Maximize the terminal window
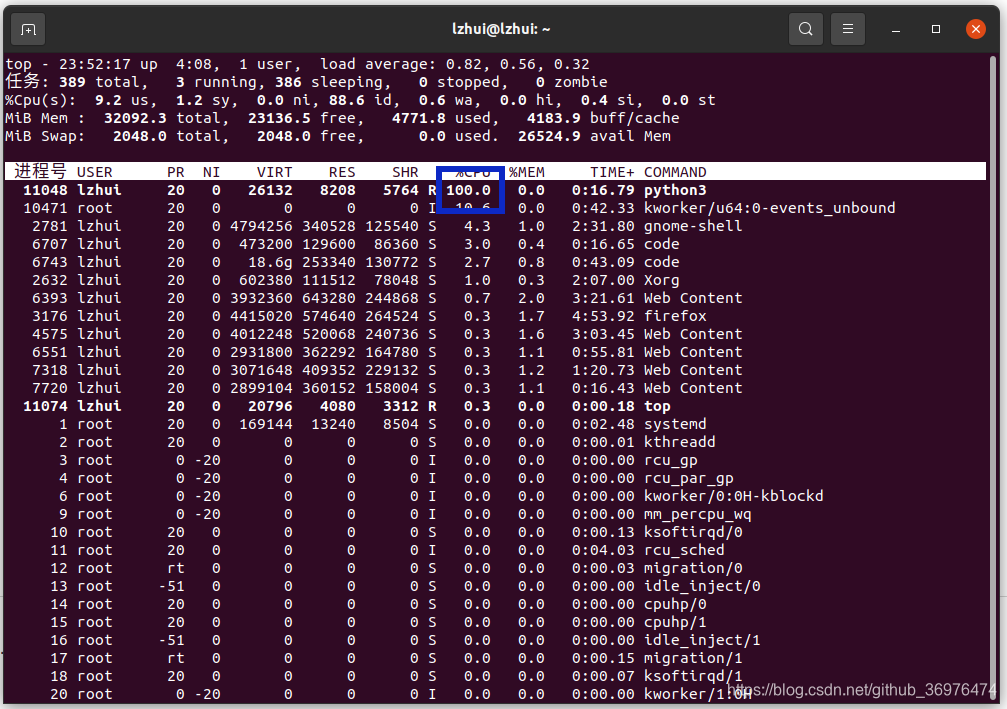 point(936,29)
